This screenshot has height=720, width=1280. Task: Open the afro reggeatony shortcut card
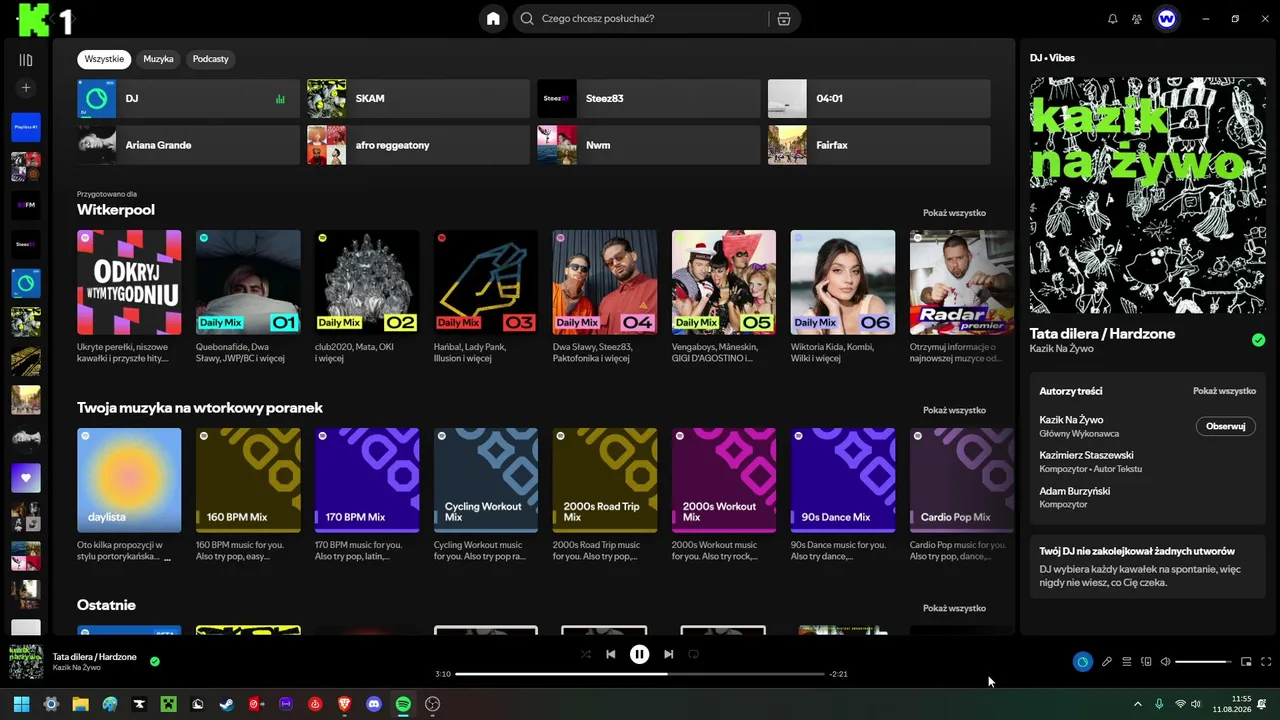click(418, 145)
